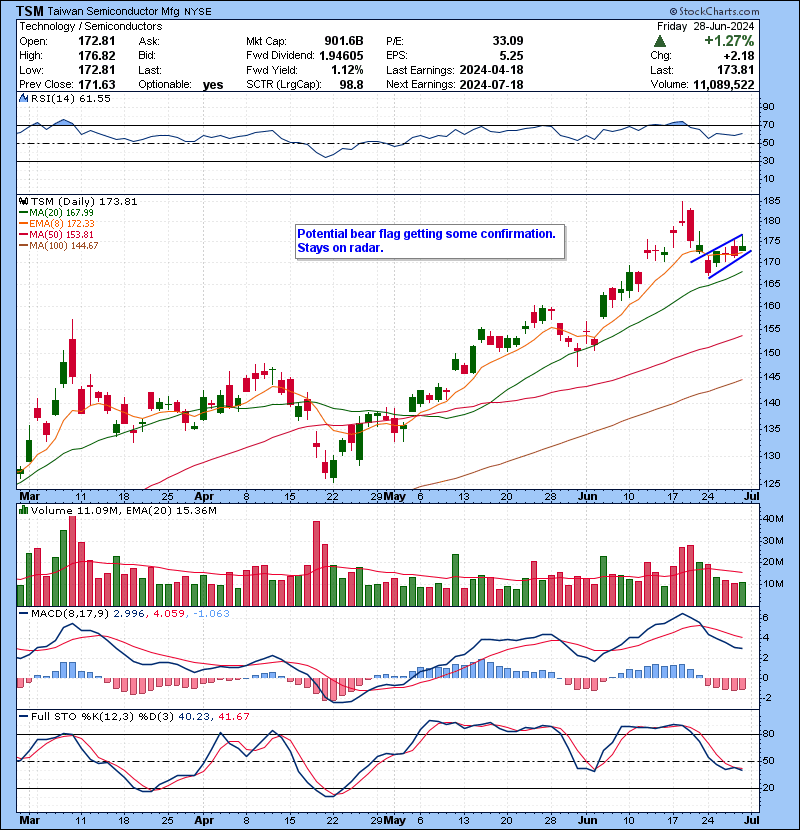Image resolution: width=800 pixels, height=830 pixels.
Task: Click the Fwd Yield value 1.12%
Action: [347, 70]
